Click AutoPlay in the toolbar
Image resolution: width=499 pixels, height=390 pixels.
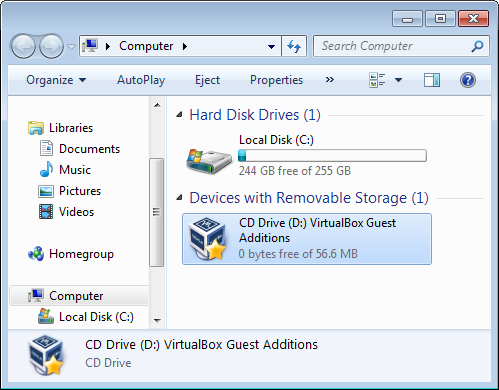(x=141, y=80)
